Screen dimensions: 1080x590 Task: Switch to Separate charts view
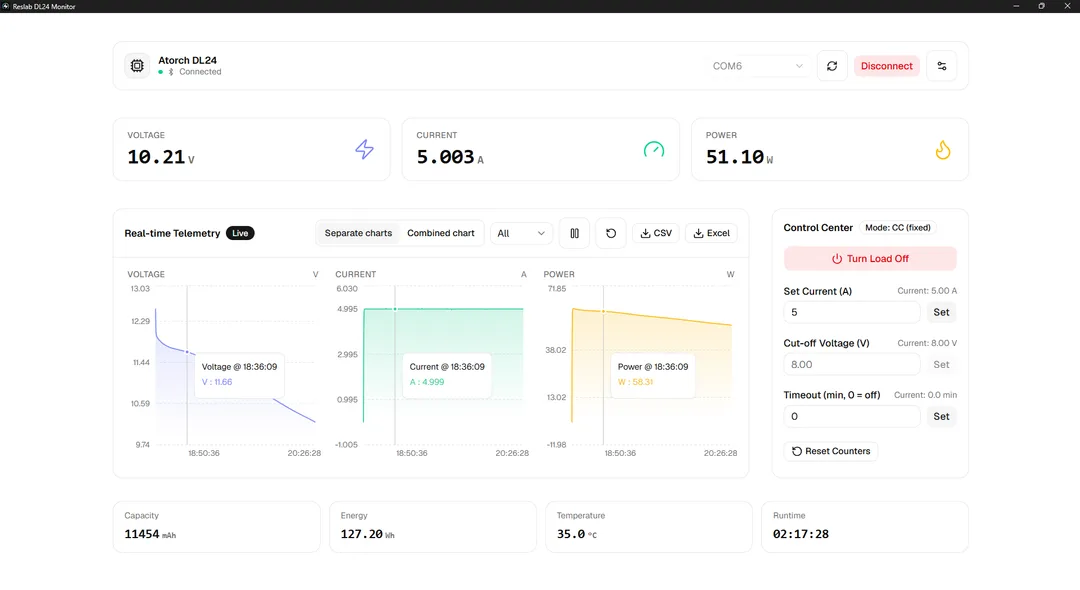coord(358,233)
